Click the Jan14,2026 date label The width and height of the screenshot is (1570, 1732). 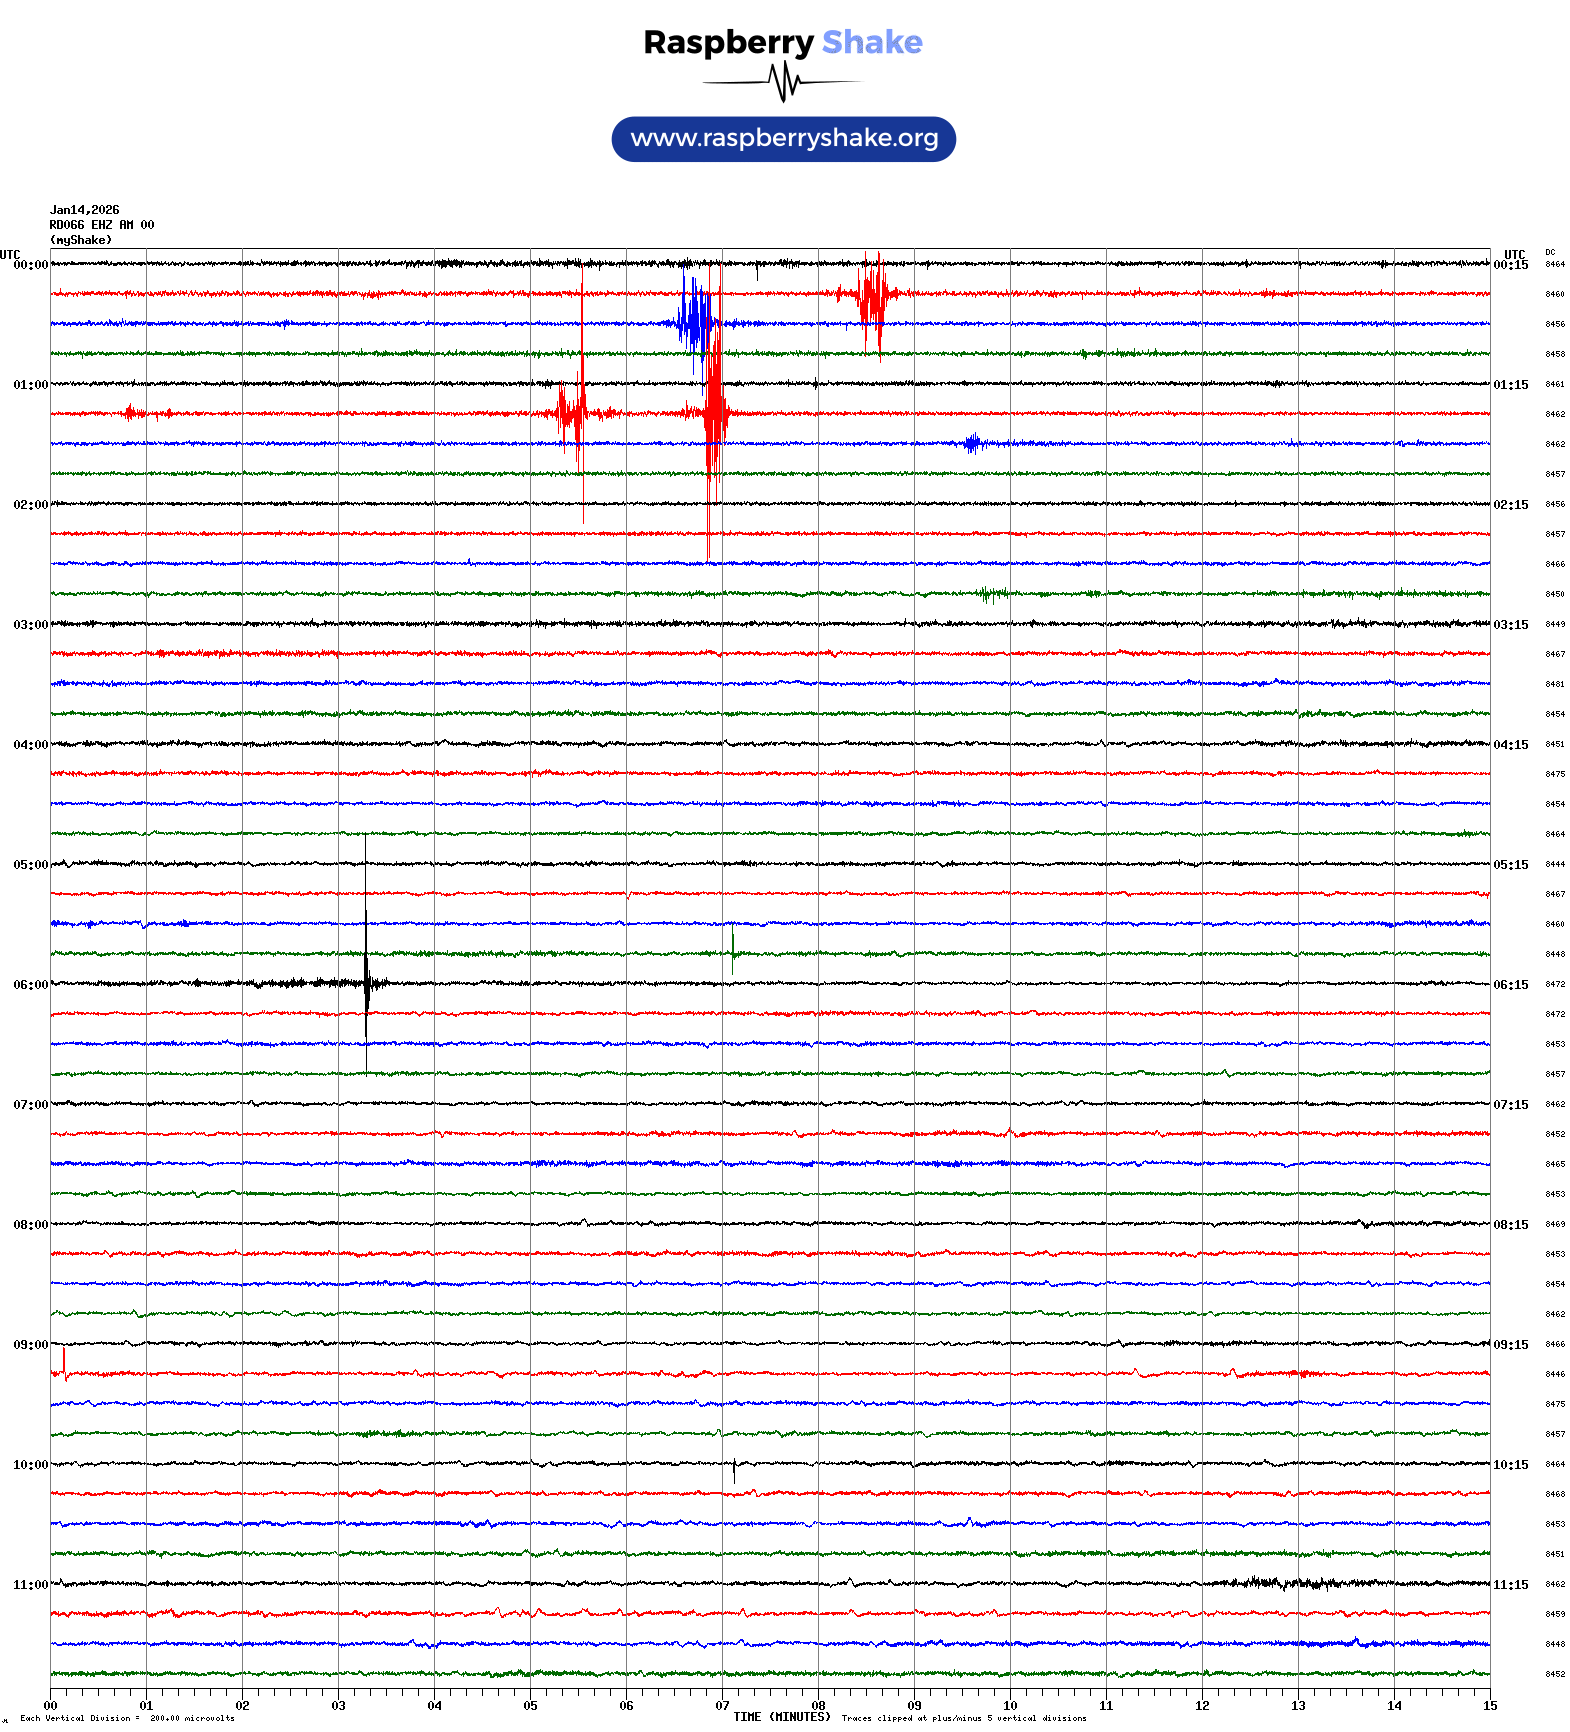coord(85,210)
